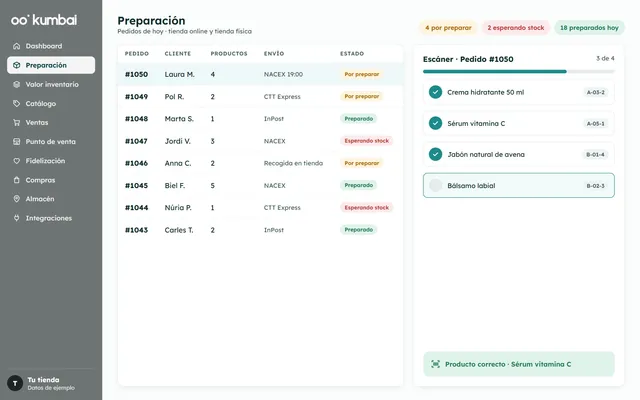The height and width of the screenshot is (400, 640).
Task: Click the scanner progress bar for Pedido #1050
Action: pos(519,71)
